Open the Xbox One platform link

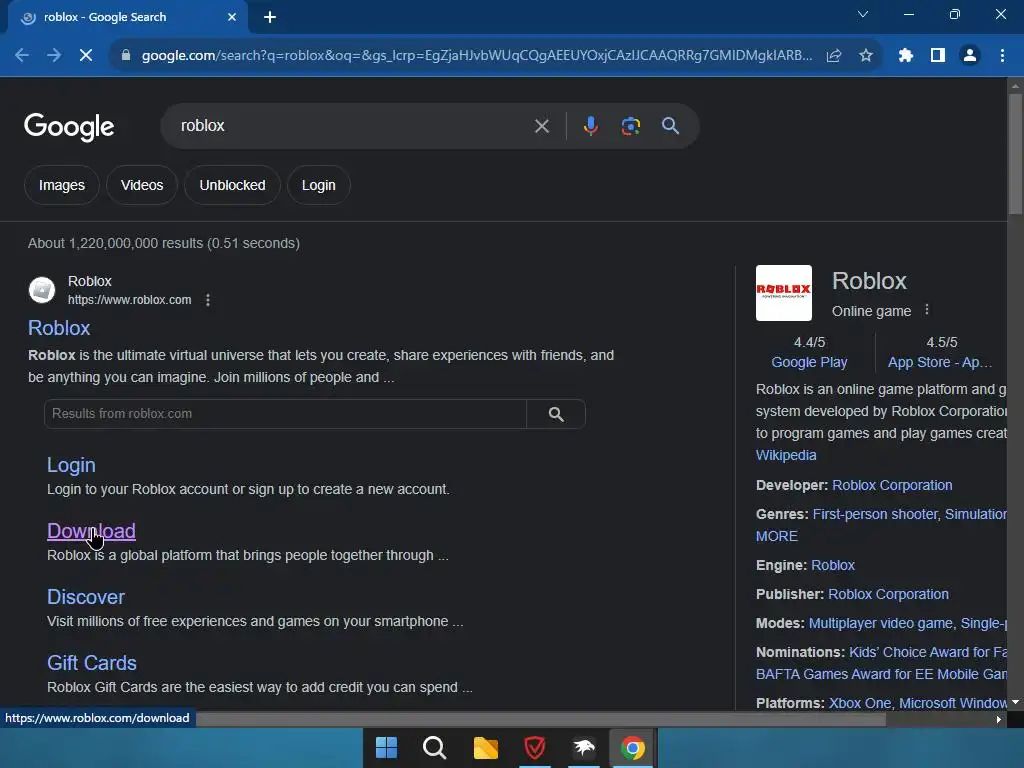[x=859, y=703]
